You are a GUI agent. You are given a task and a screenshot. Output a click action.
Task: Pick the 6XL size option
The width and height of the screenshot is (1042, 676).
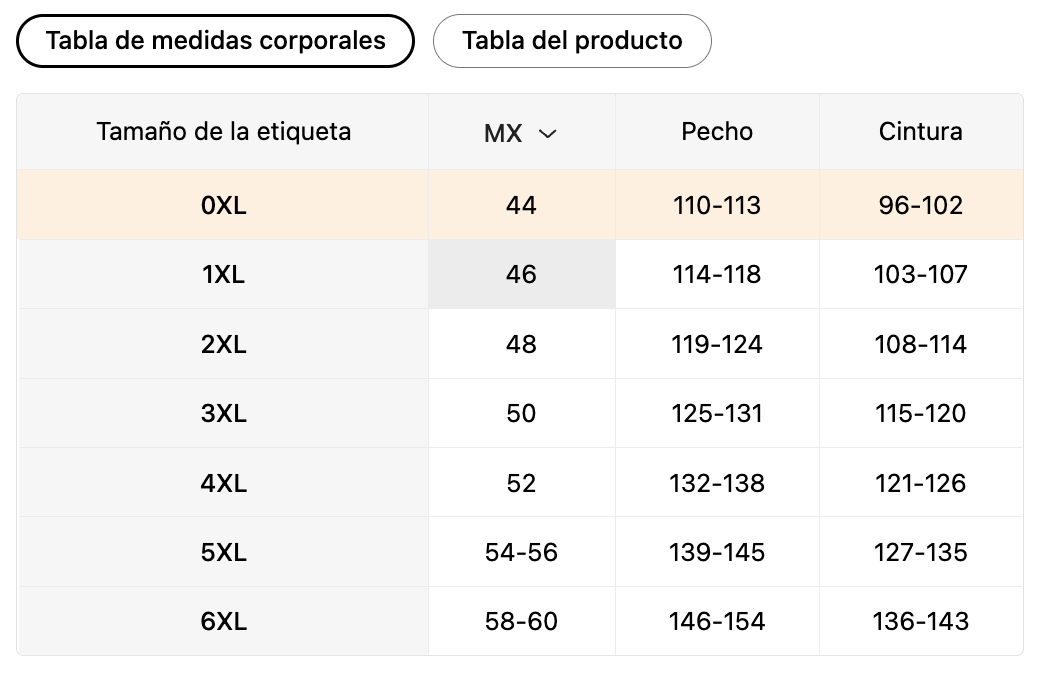[223, 621]
